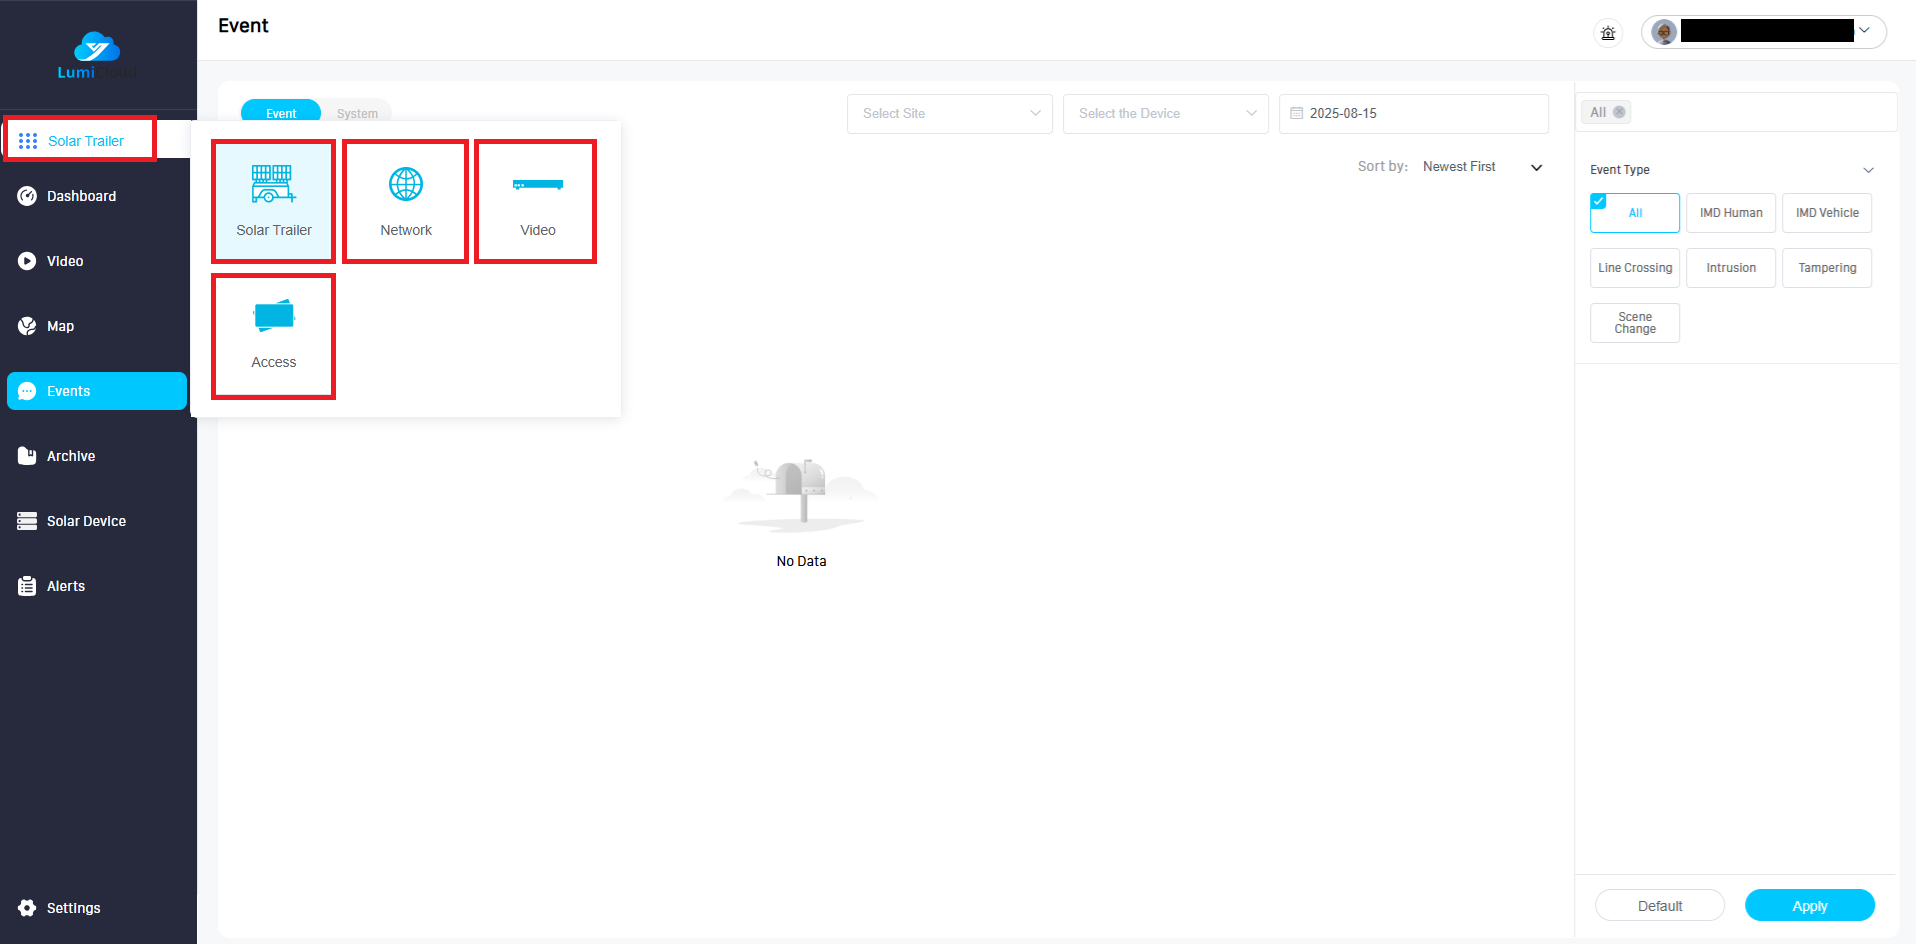
Task: Open the Solar Trailer app switcher menu
Action: point(80,140)
